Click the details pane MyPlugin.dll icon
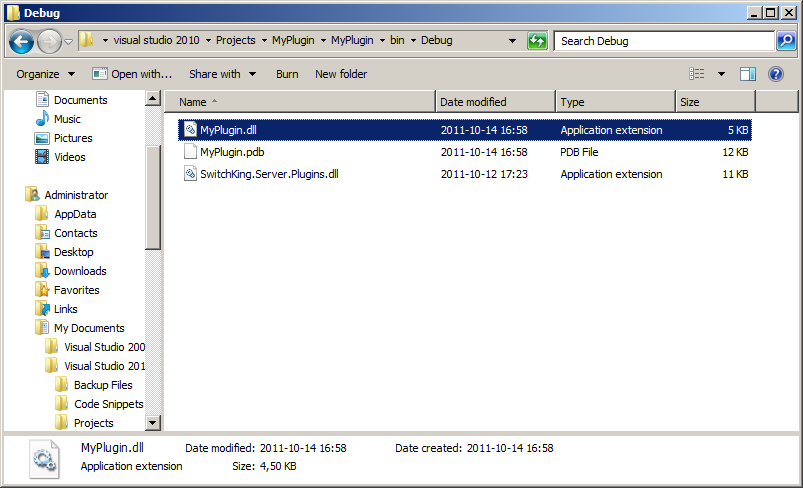 [44, 459]
